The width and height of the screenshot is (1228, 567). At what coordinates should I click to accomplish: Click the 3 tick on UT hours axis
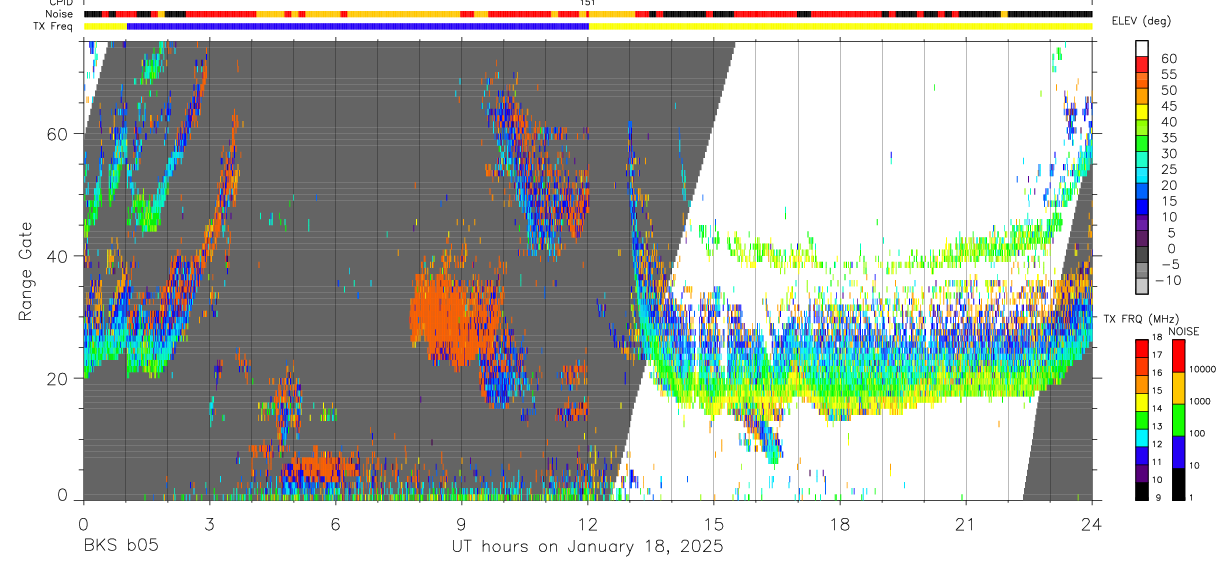click(209, 523)
